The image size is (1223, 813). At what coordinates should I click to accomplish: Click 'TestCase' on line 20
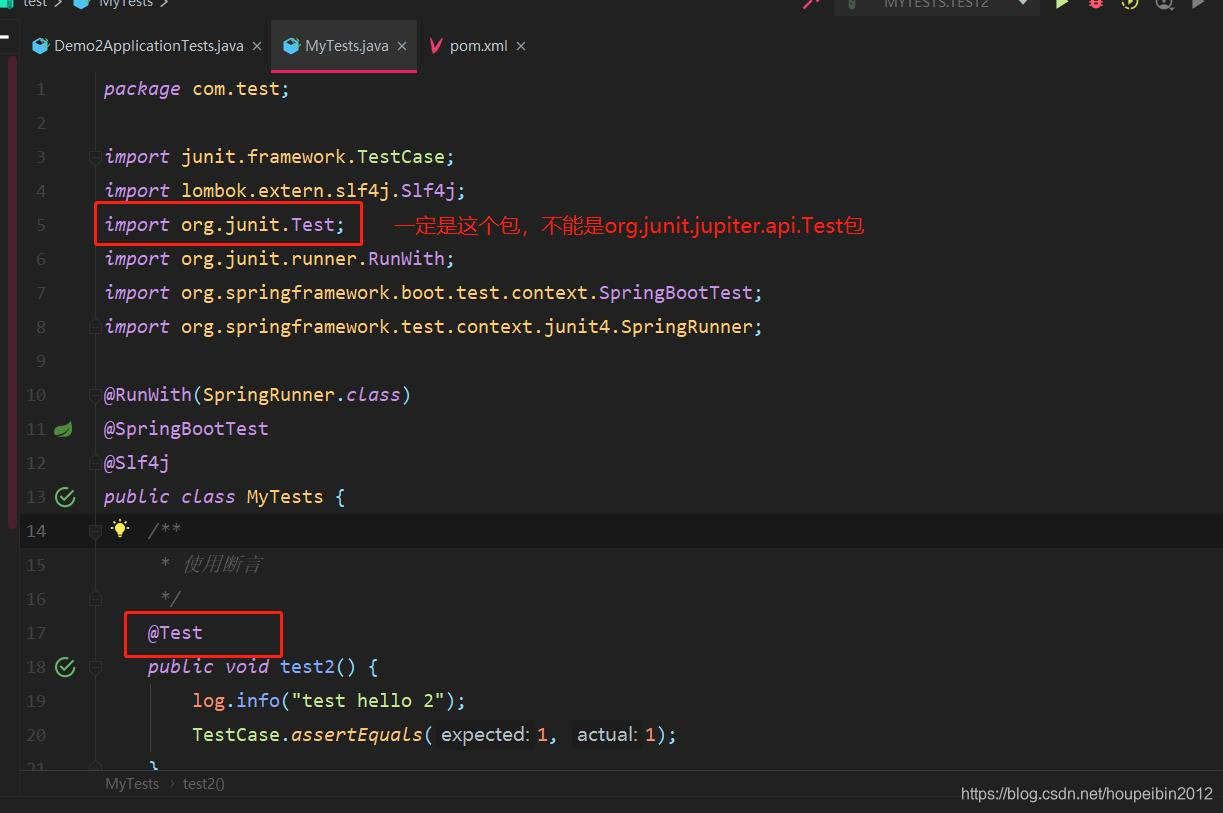[236, 735]
